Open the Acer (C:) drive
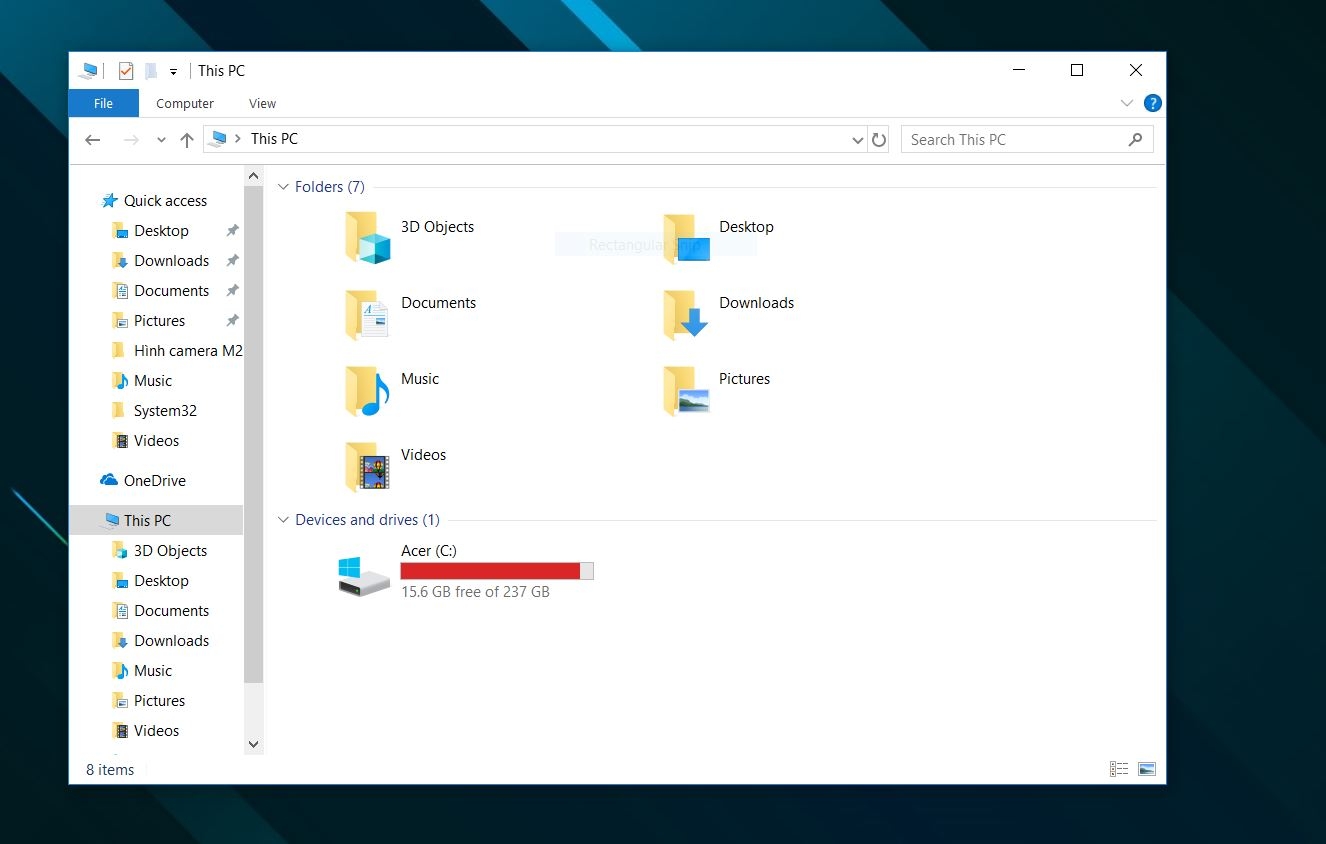Image resolution: width=1326 pixels, height=844 pixels. pyautogui.click(x=430, y=550)
